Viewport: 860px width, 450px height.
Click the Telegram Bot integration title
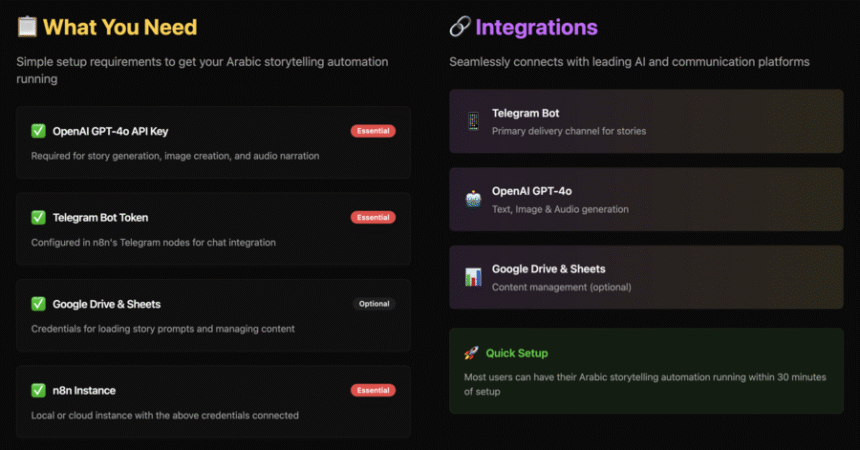pos(525,113)
